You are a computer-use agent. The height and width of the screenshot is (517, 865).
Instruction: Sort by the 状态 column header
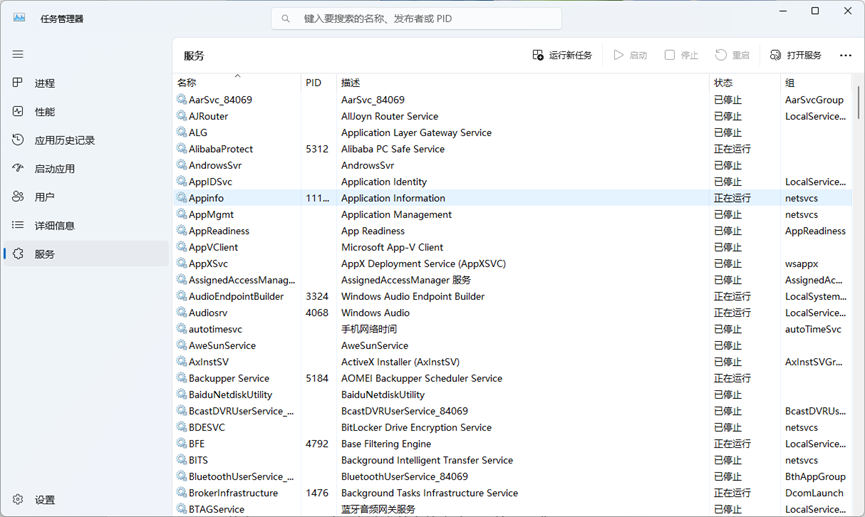tap(745, 82)
